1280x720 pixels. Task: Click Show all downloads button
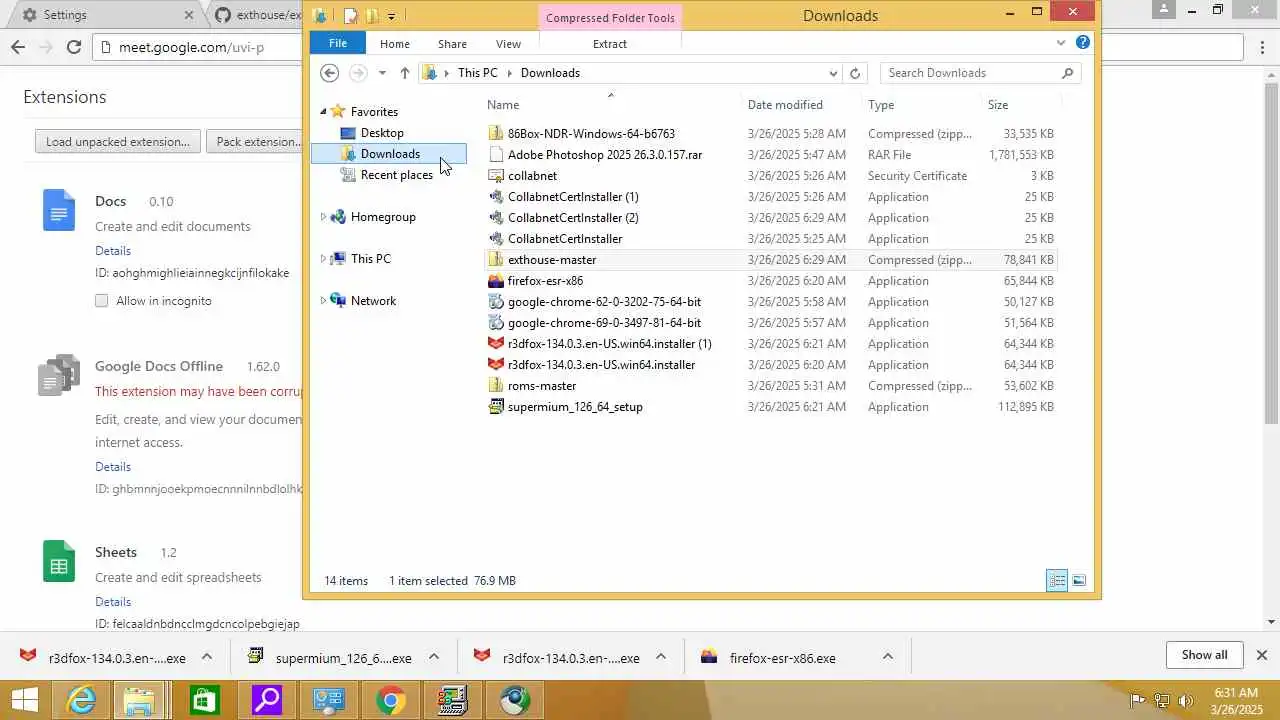coord(1204,655)
